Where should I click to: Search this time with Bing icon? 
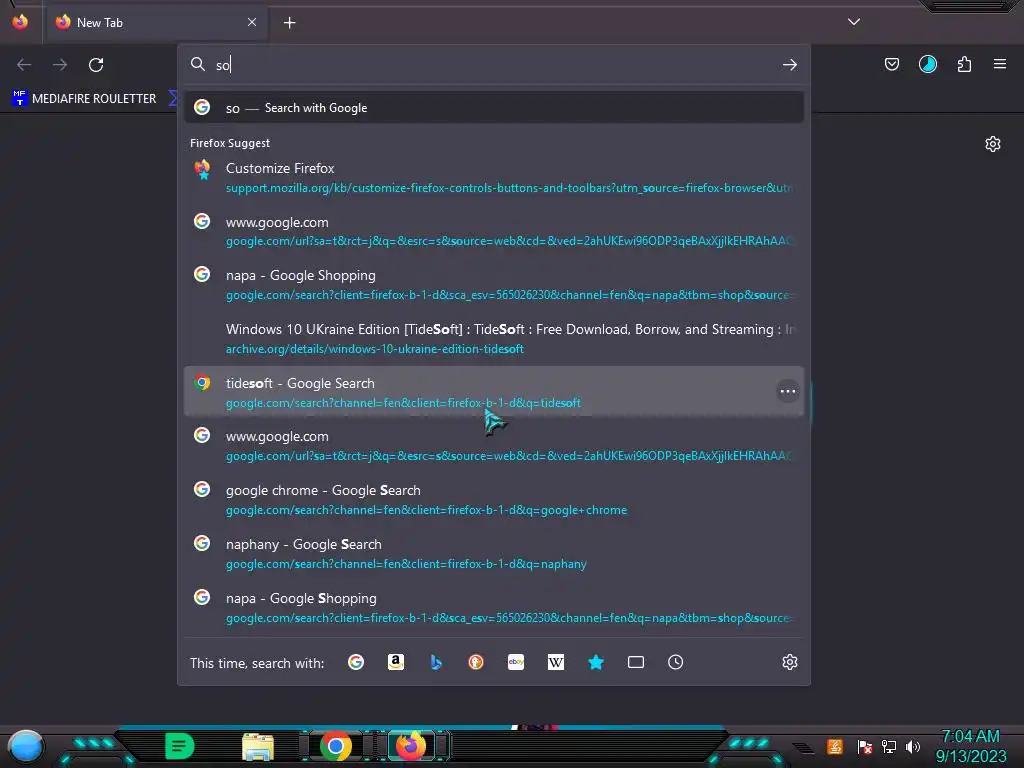[x=436, y=662]
